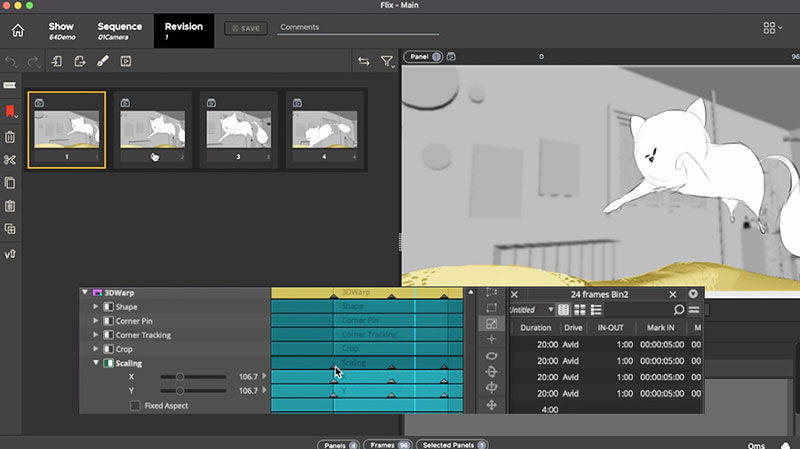Click the arrow after the Y value
The width and height of the screenshot is (800, 449).
point(264,390)
